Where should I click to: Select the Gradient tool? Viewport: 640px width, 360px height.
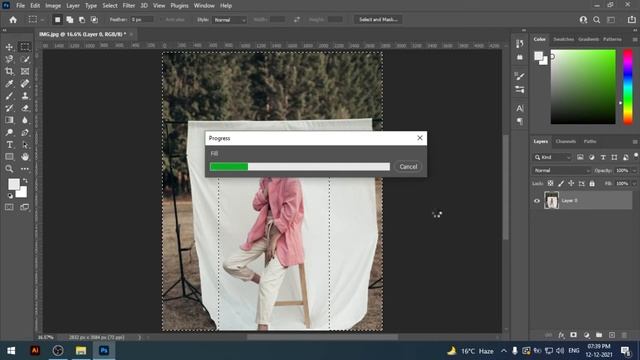click(9, 120)
